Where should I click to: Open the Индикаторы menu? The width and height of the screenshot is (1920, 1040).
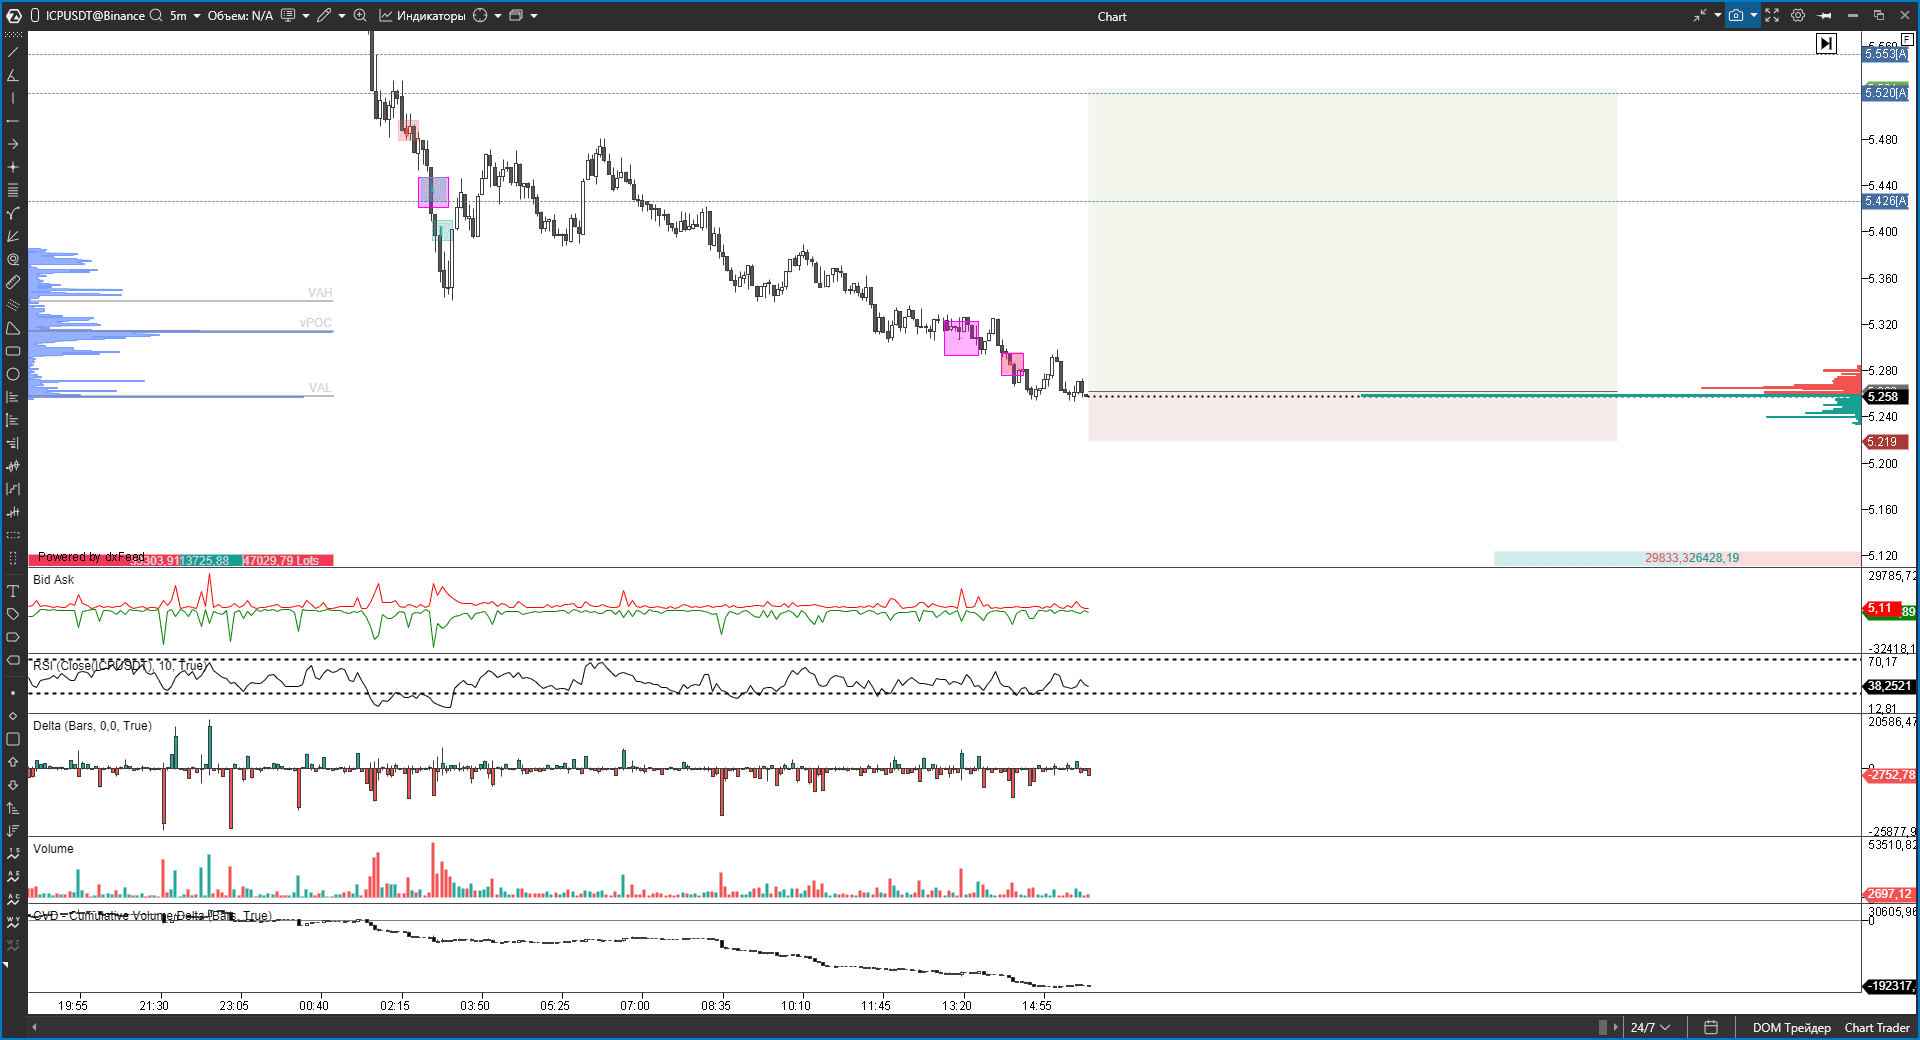point(422,16)
